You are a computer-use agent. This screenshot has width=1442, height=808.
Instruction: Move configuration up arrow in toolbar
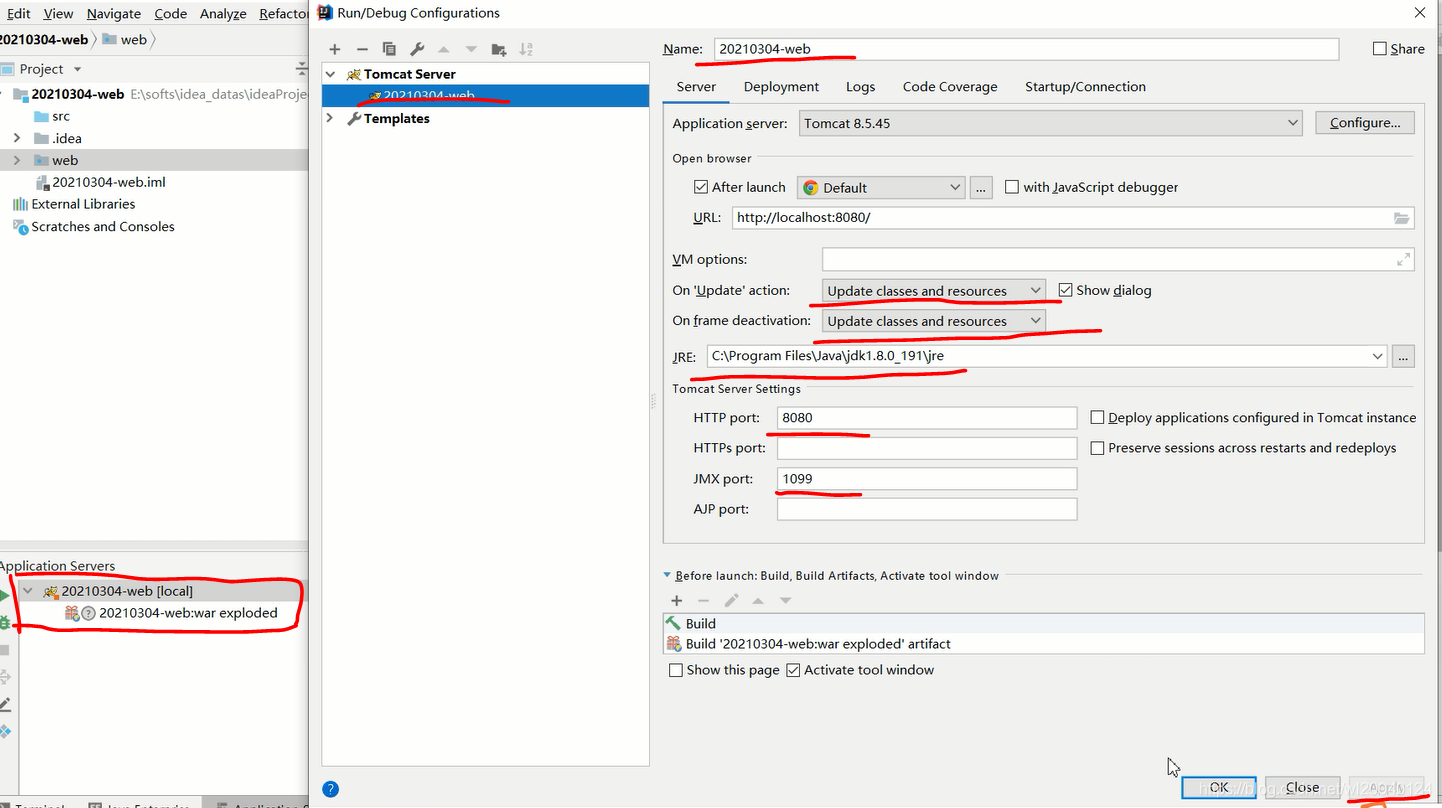444,49
